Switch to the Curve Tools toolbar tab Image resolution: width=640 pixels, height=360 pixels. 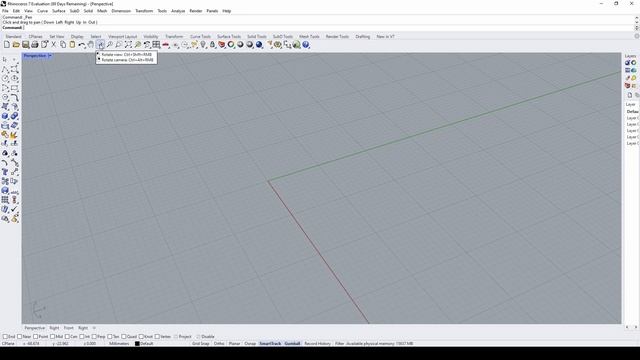point(200,36)
